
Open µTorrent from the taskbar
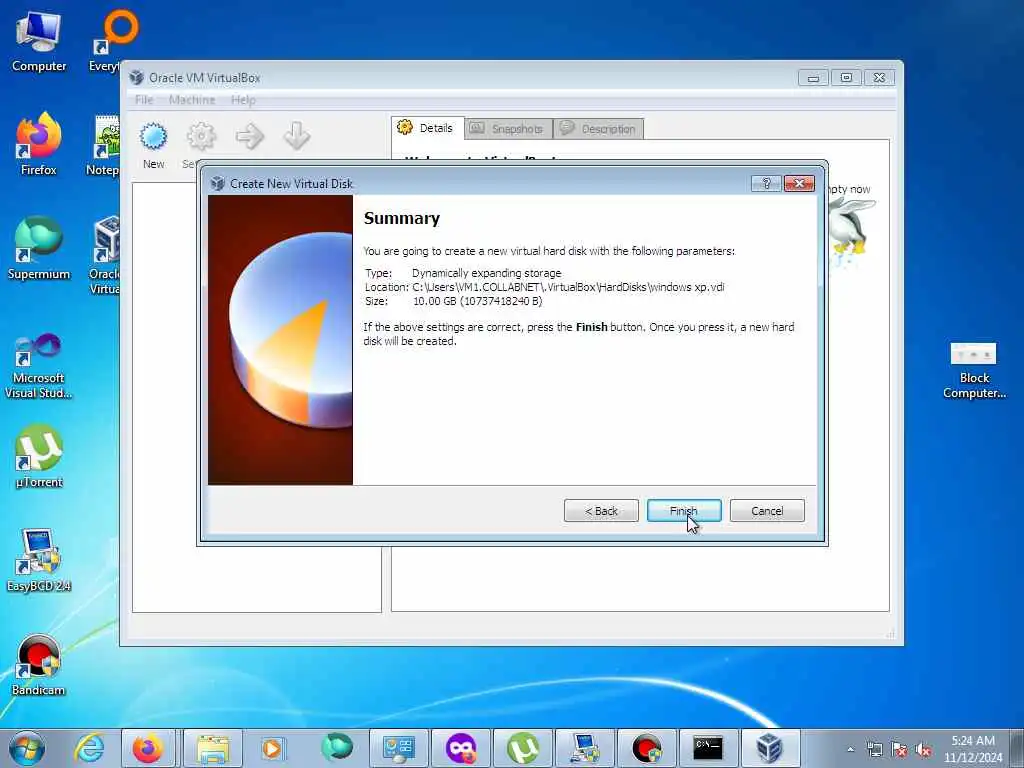pos(522,748)
